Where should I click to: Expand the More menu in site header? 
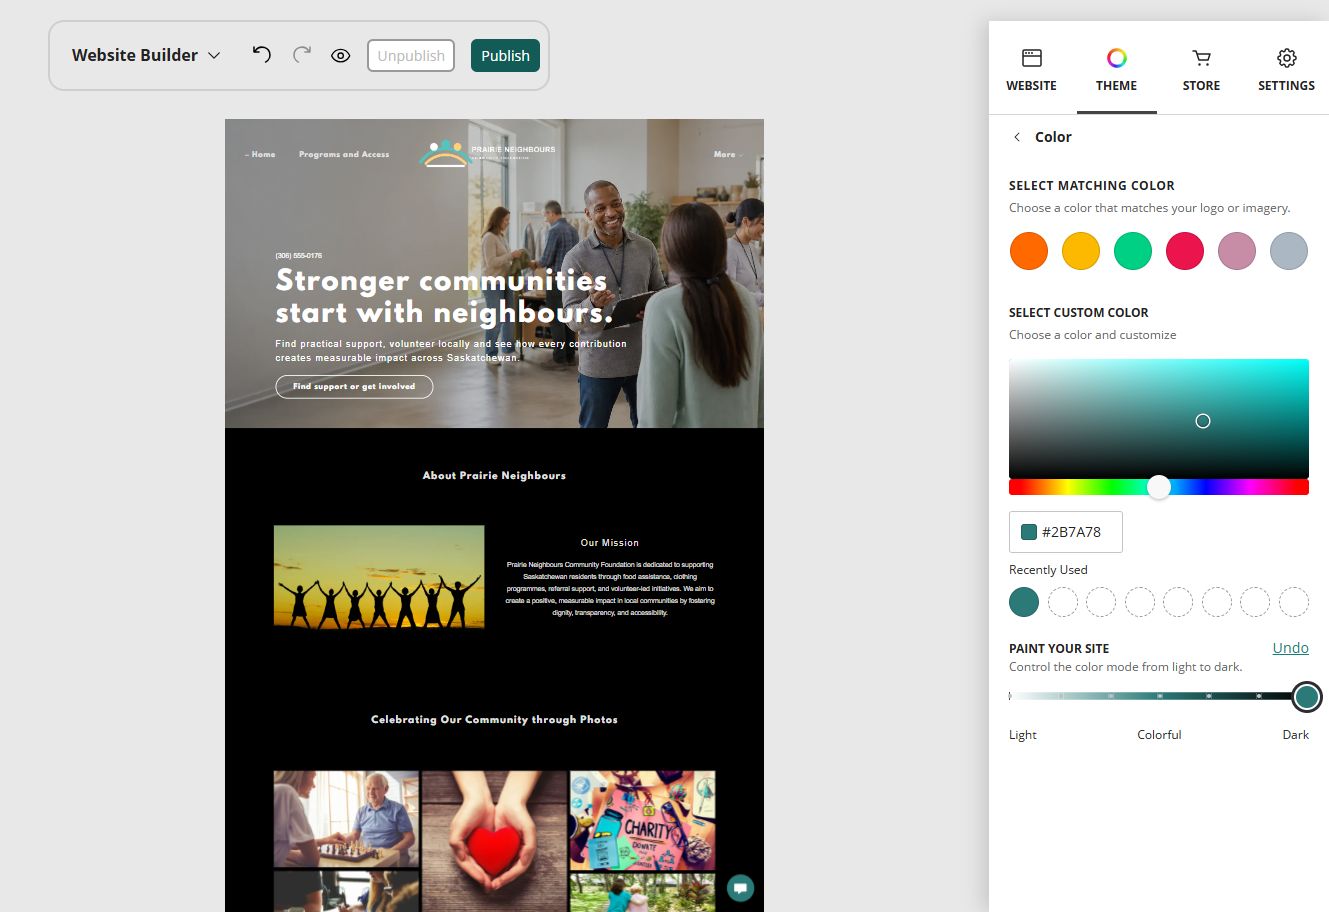click(x=728, y=154)
